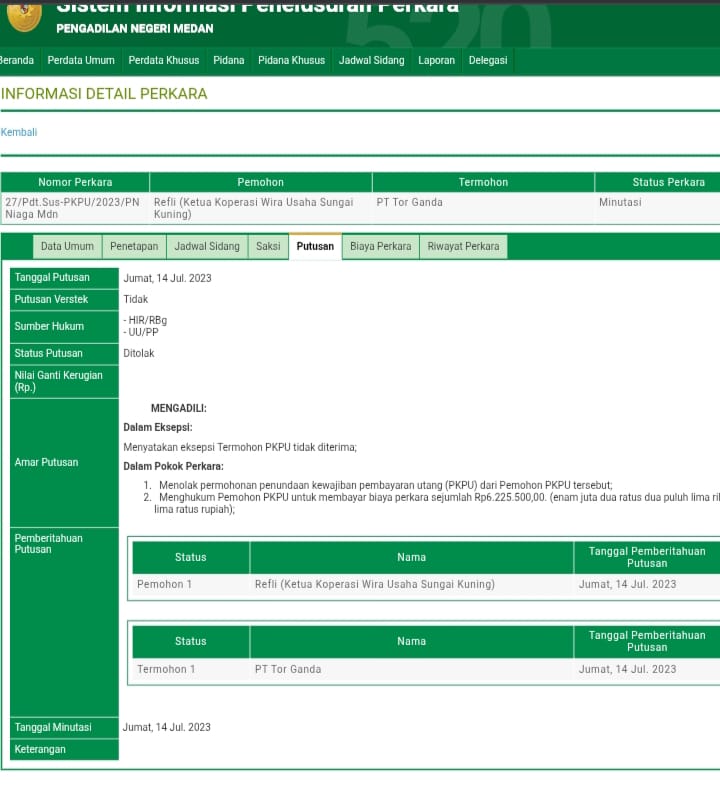The height and width of the screenshot is (794, 720).
Task: Open the Pidana menu
Action: (228, 60)
